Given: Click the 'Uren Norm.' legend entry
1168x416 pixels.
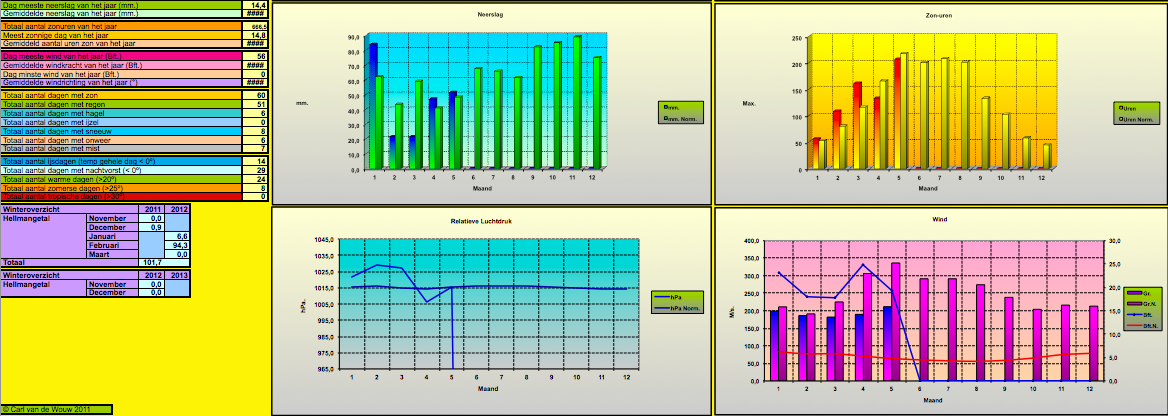Looking at the screenshot, I should point(1137,119).
